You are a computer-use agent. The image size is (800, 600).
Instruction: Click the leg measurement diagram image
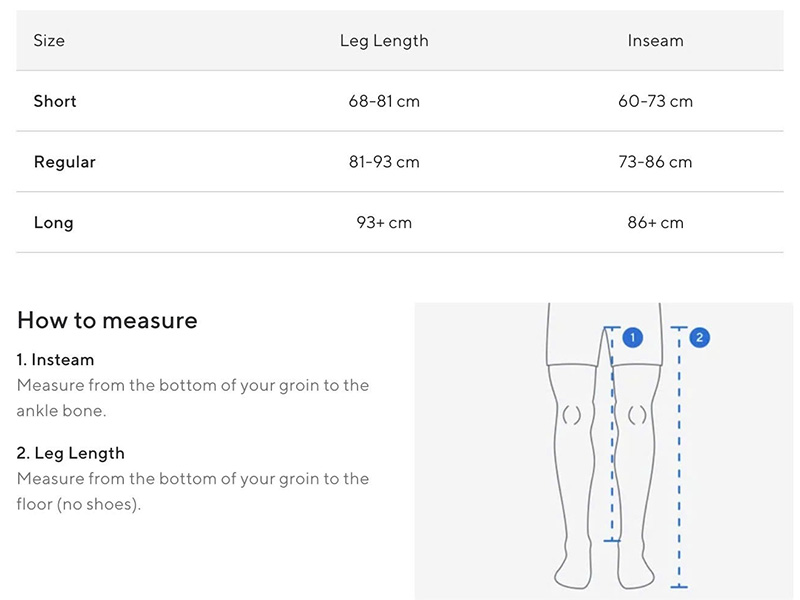pos(604,451)
